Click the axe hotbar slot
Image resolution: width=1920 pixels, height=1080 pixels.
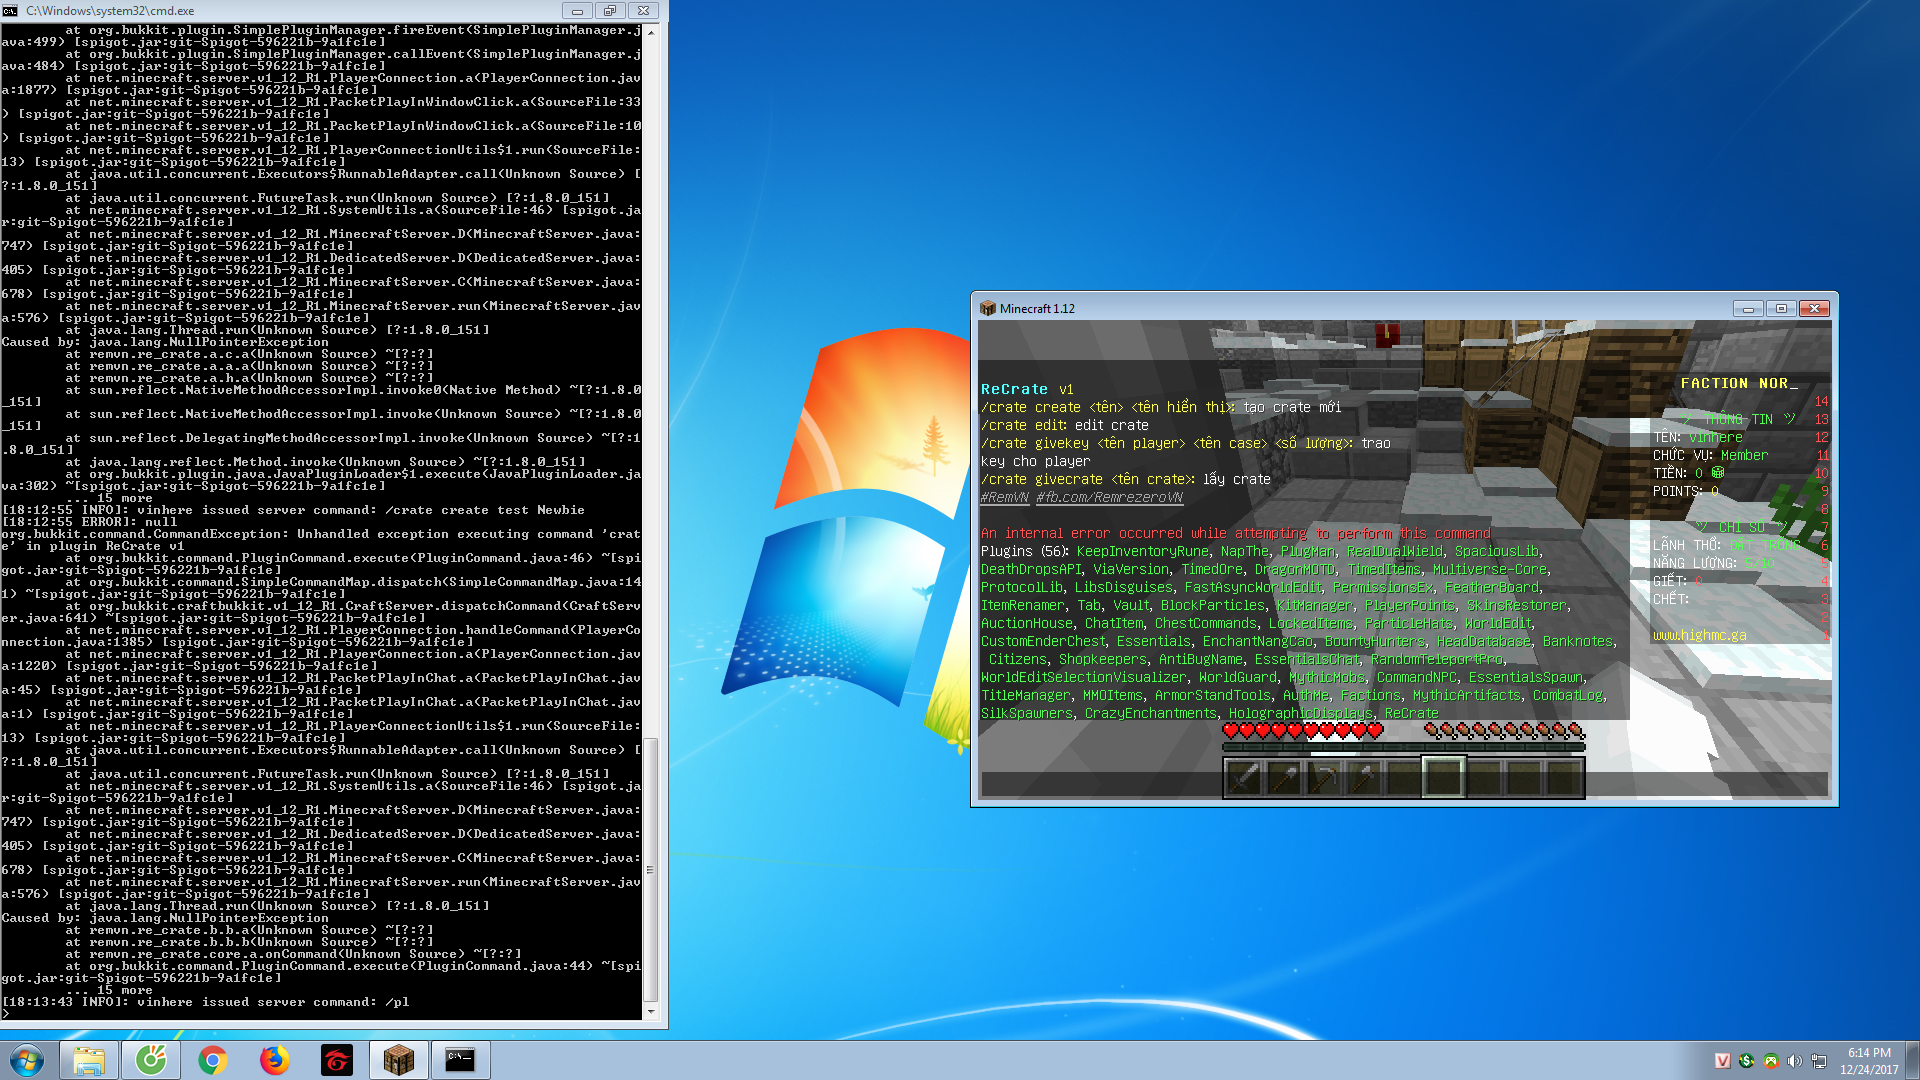point(1364,777)
